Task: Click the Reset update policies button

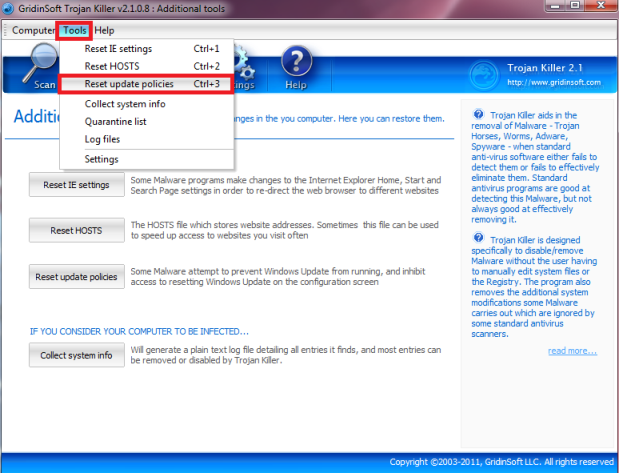Action: tap(77, 276)
